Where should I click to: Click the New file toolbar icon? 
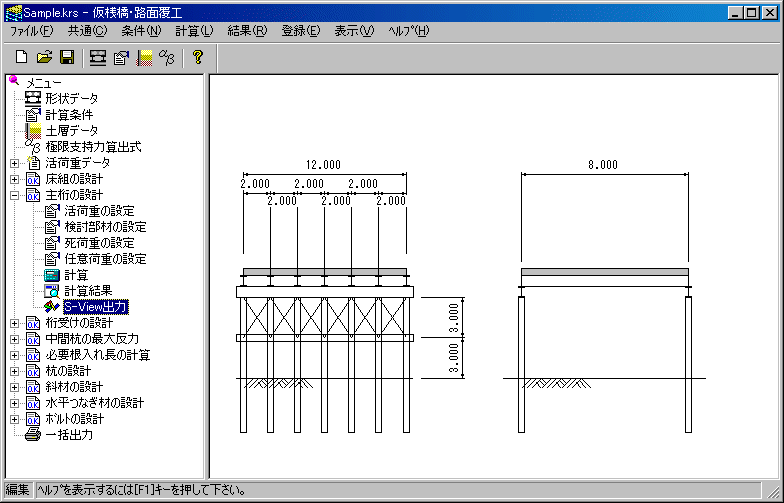click(22, 57)
